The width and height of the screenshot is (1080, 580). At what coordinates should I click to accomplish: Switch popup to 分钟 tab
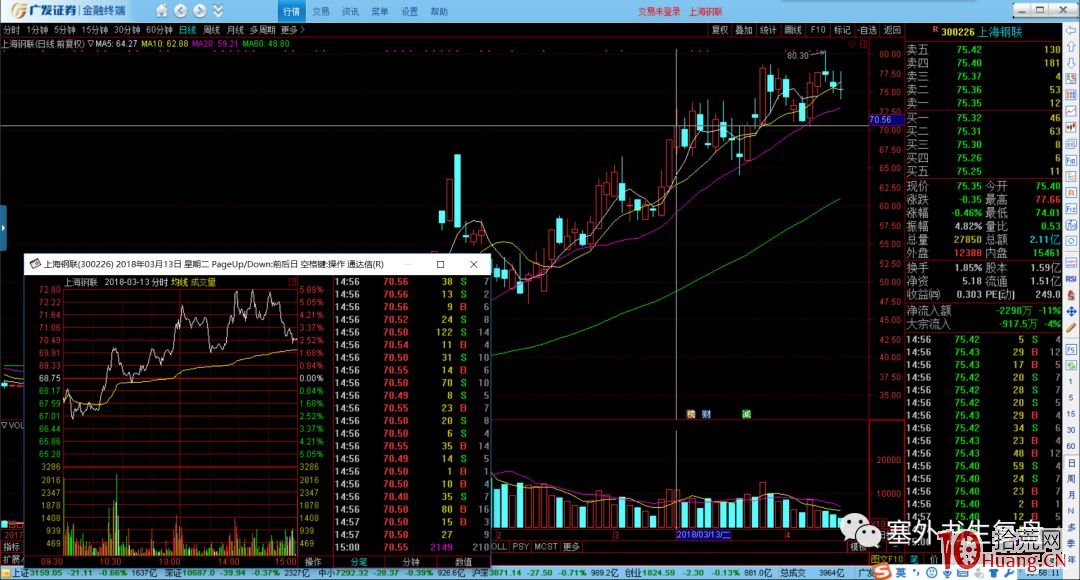pyautogui.click(x=411, y=561)
